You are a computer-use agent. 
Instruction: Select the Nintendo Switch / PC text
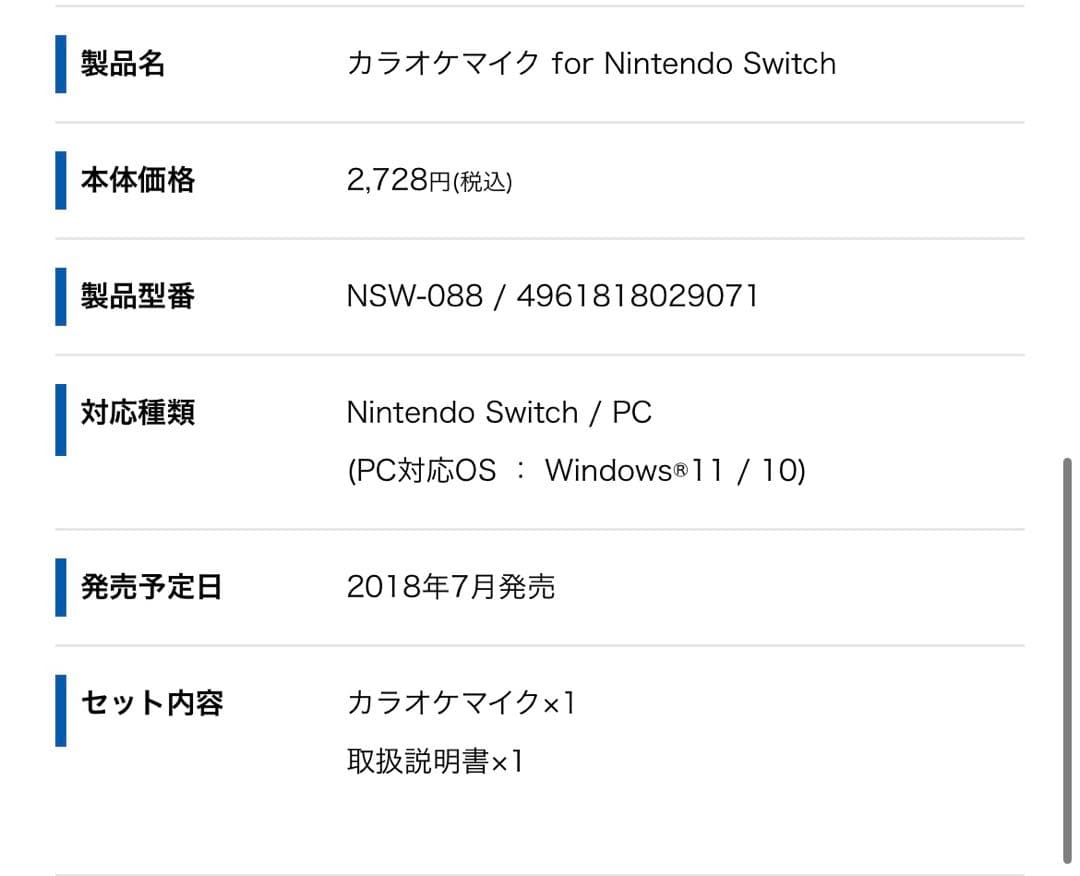(x=499, y=413)
